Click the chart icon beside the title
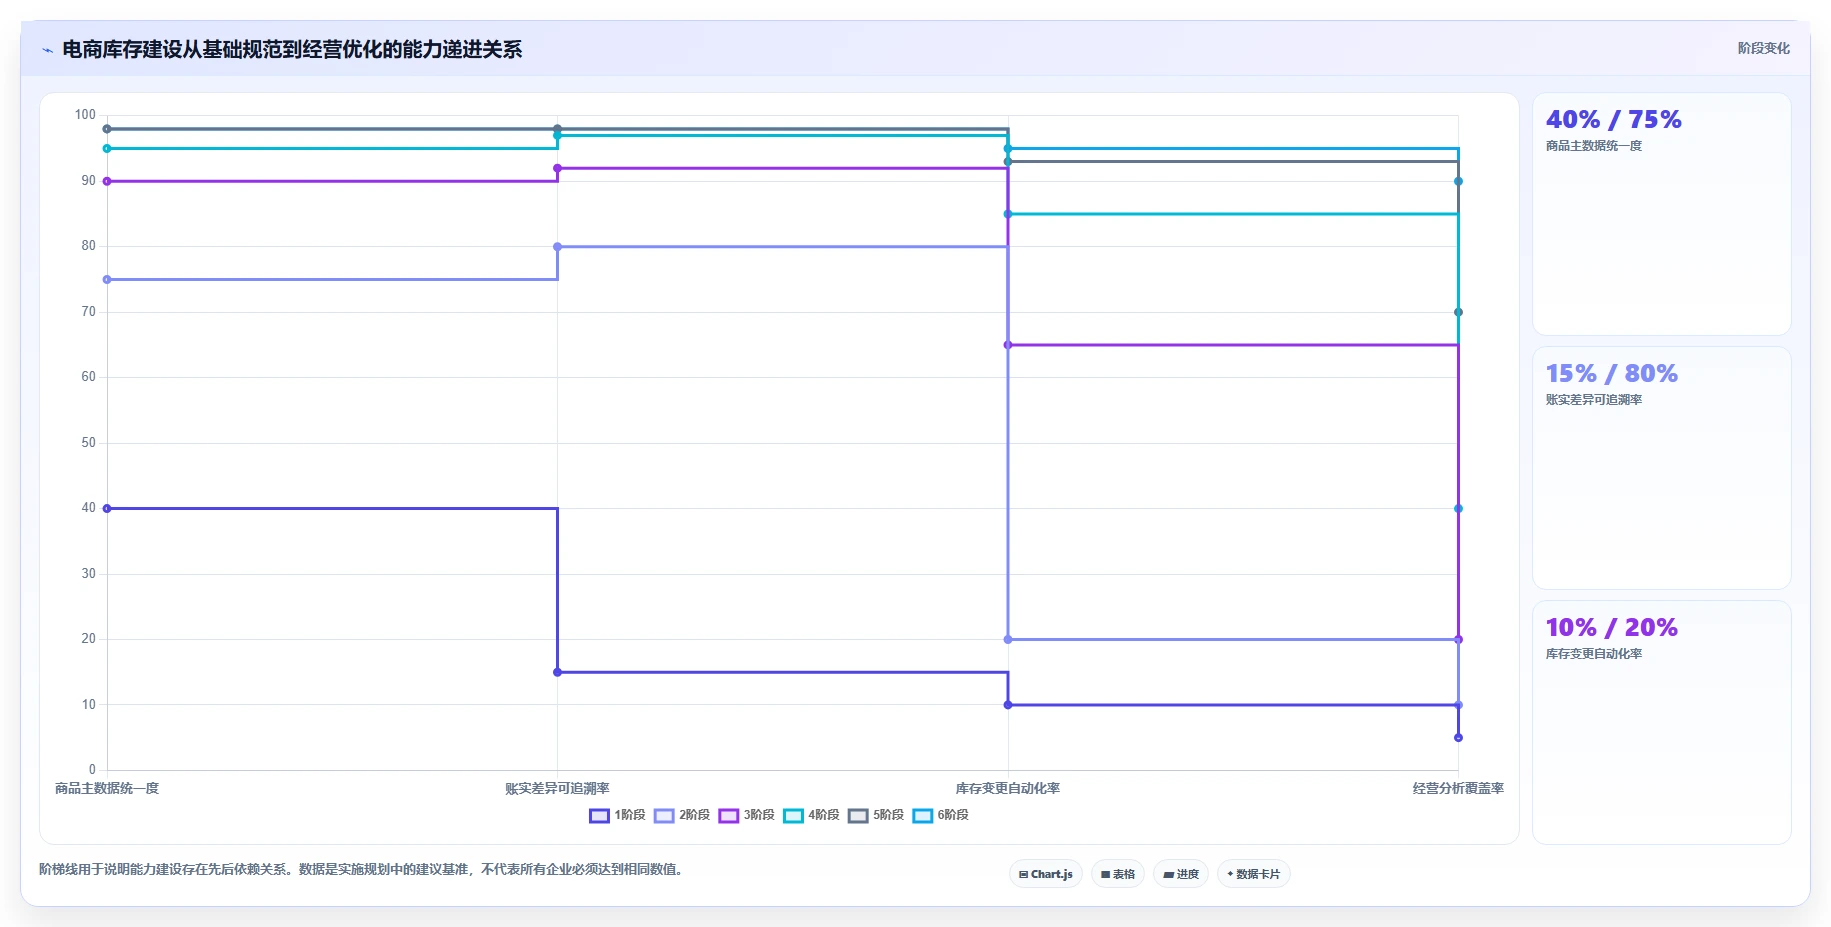Viewport: 1831px width, 927px height. tap(47, 50)
